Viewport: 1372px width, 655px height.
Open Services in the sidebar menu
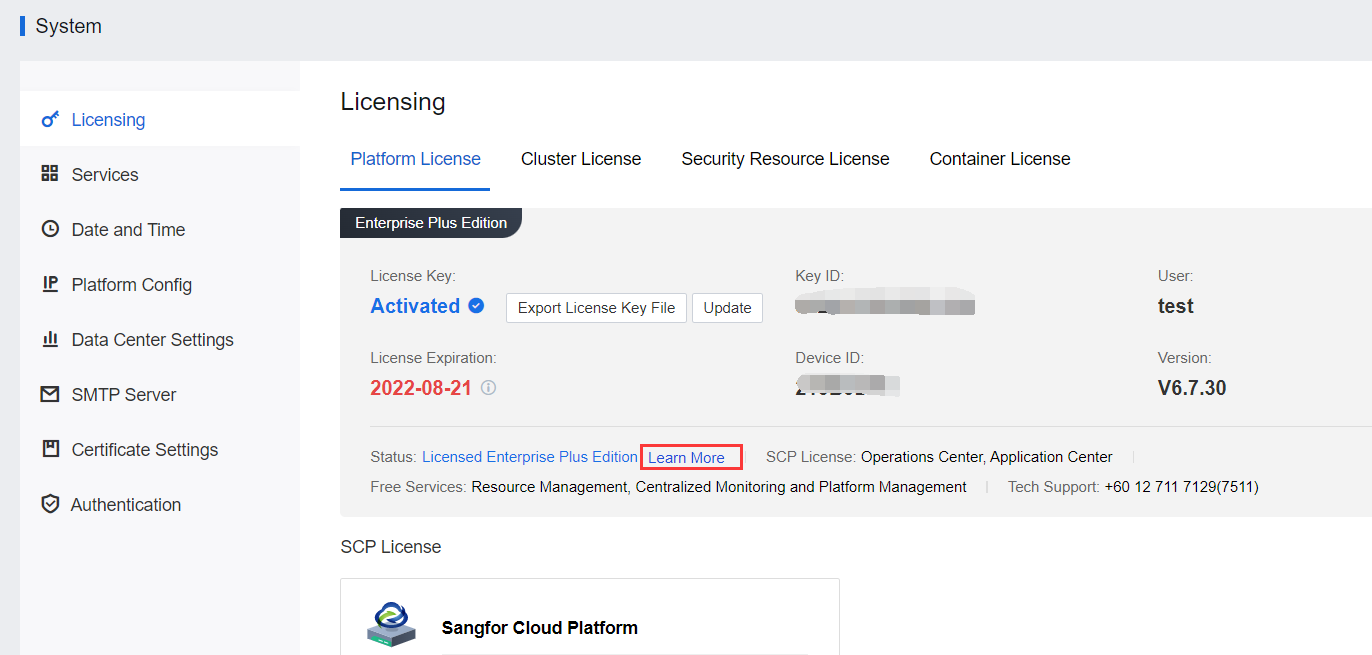tap(105, 175)
